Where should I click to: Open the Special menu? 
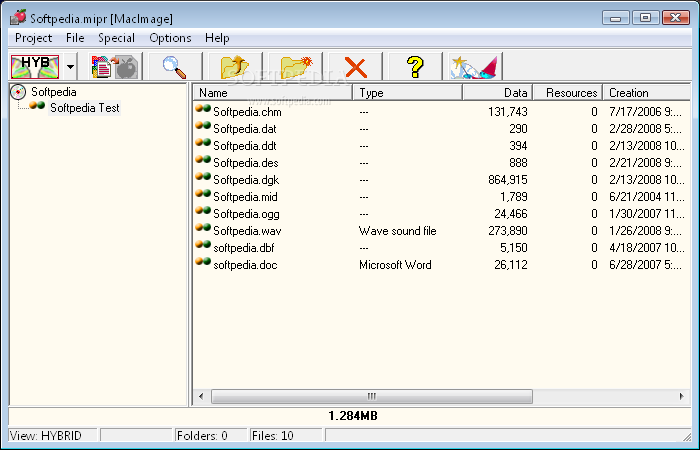(116, 38)
